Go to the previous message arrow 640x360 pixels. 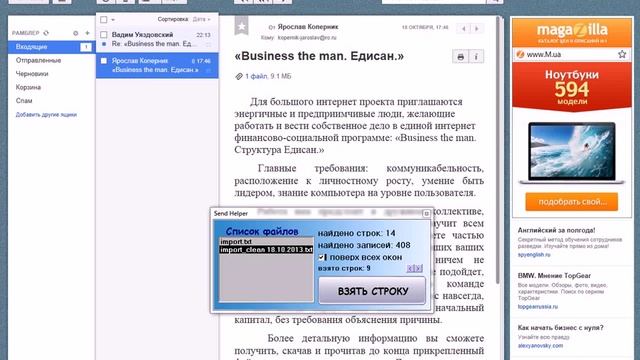coord(463,29)
